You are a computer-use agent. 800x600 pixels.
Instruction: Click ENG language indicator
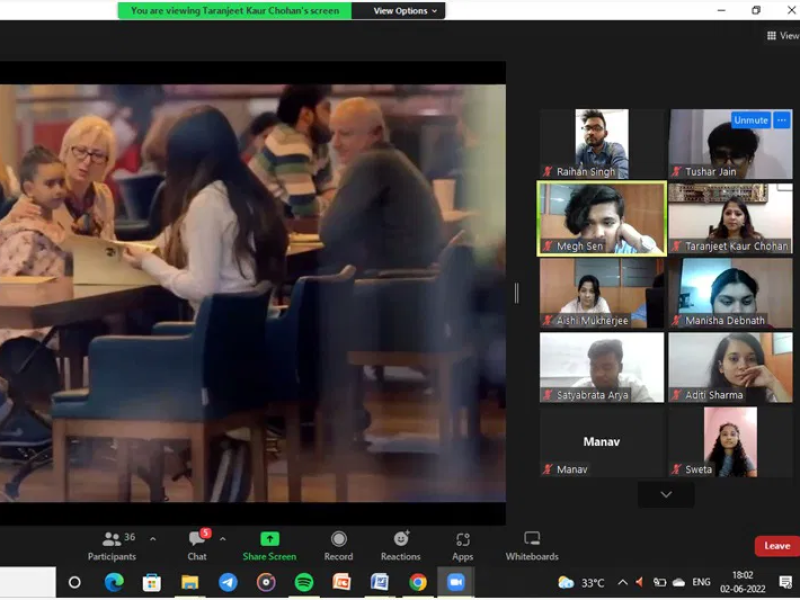tap(701, 582)
